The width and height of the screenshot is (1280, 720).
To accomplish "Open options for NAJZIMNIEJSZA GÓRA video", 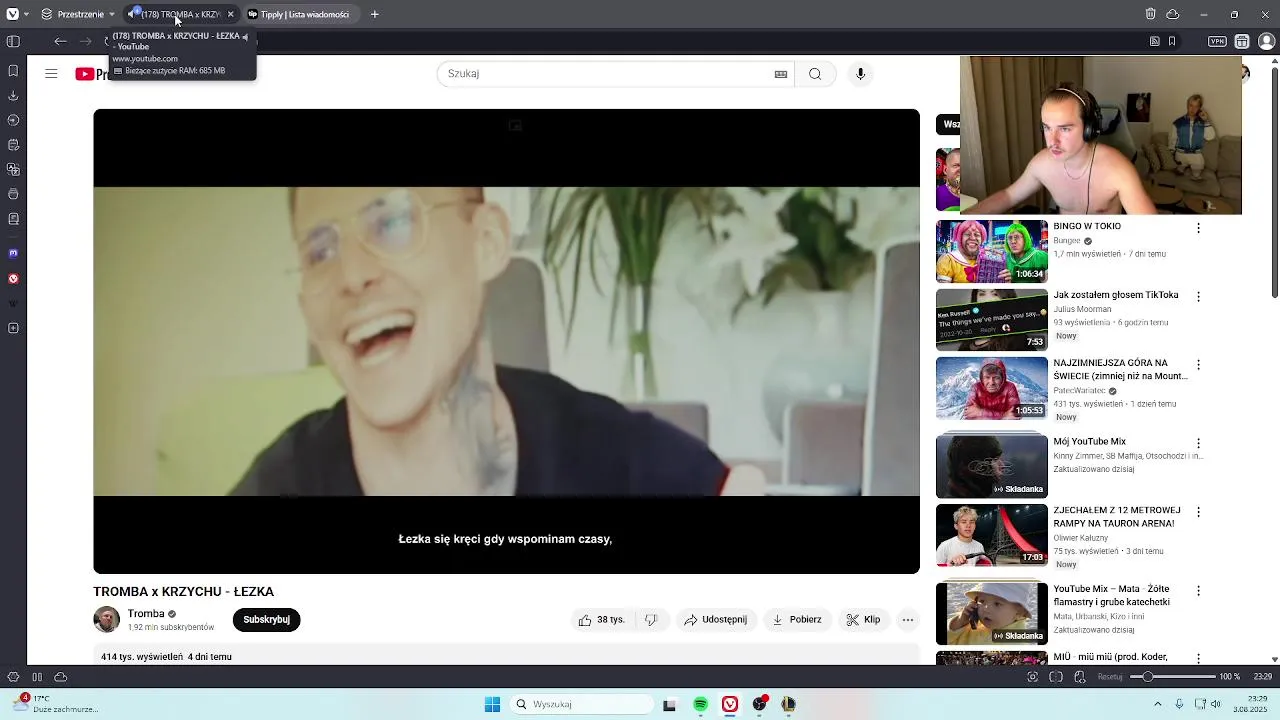I will [x=1198, y=365].
